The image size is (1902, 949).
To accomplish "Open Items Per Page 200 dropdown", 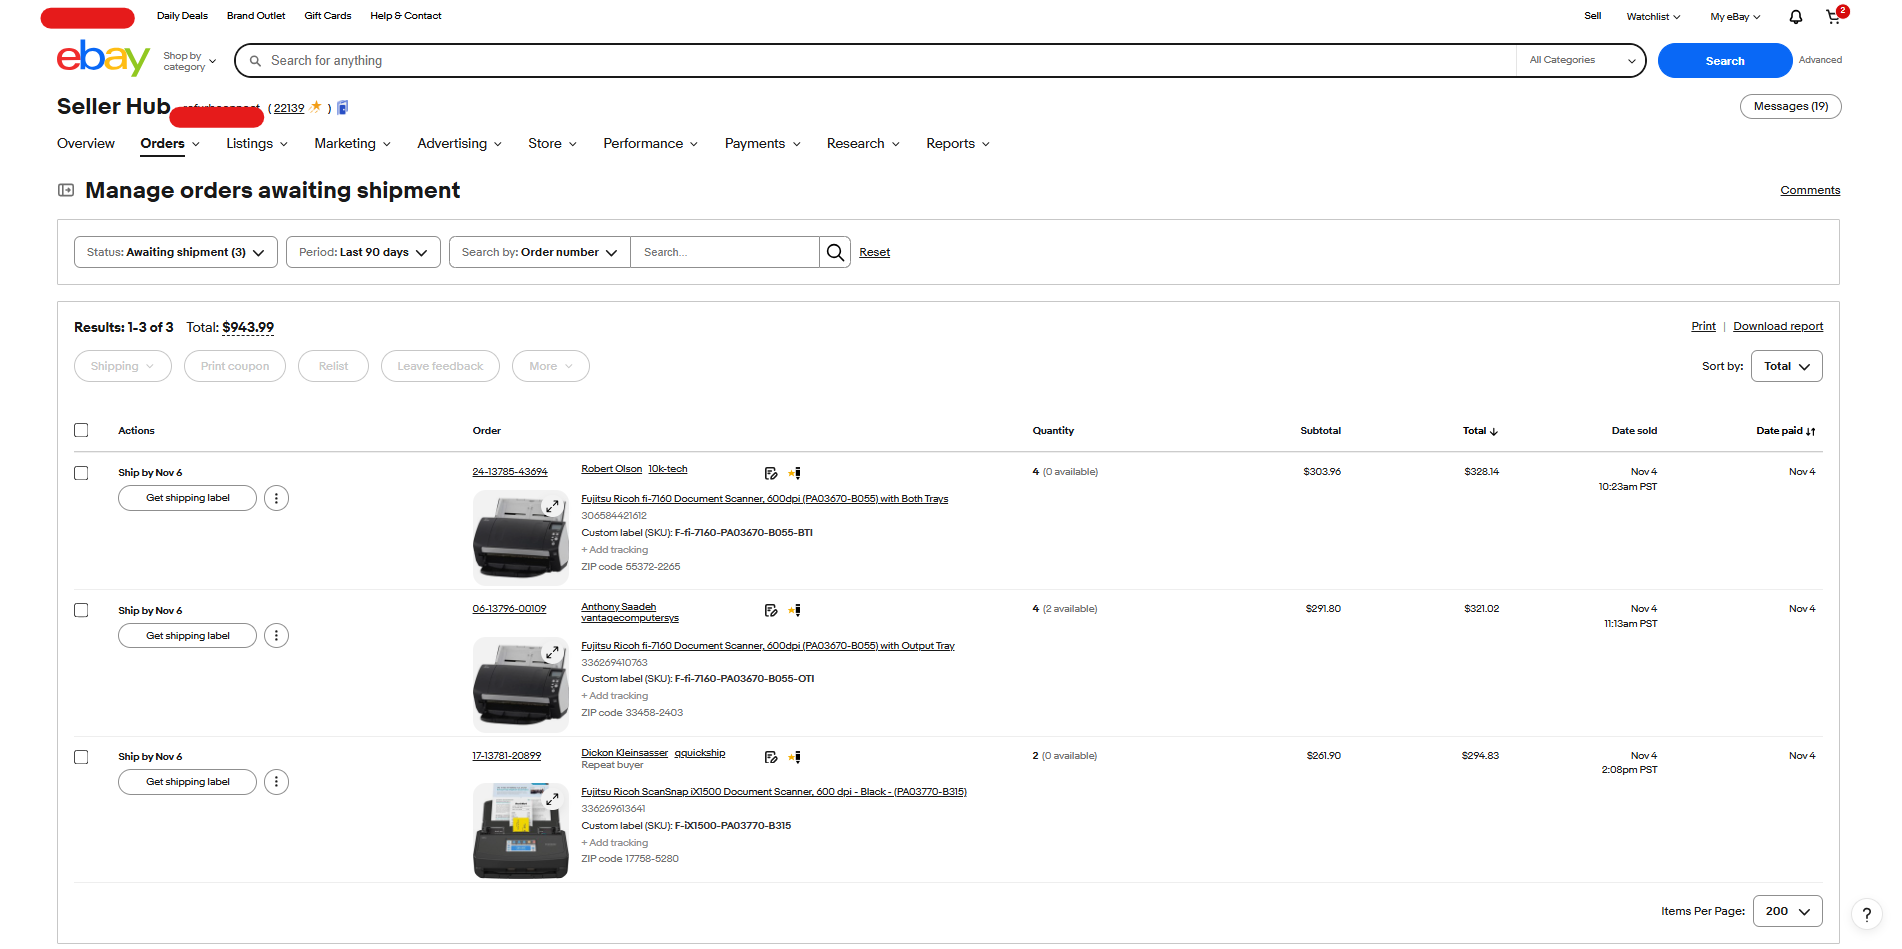I will (1787, 911).
